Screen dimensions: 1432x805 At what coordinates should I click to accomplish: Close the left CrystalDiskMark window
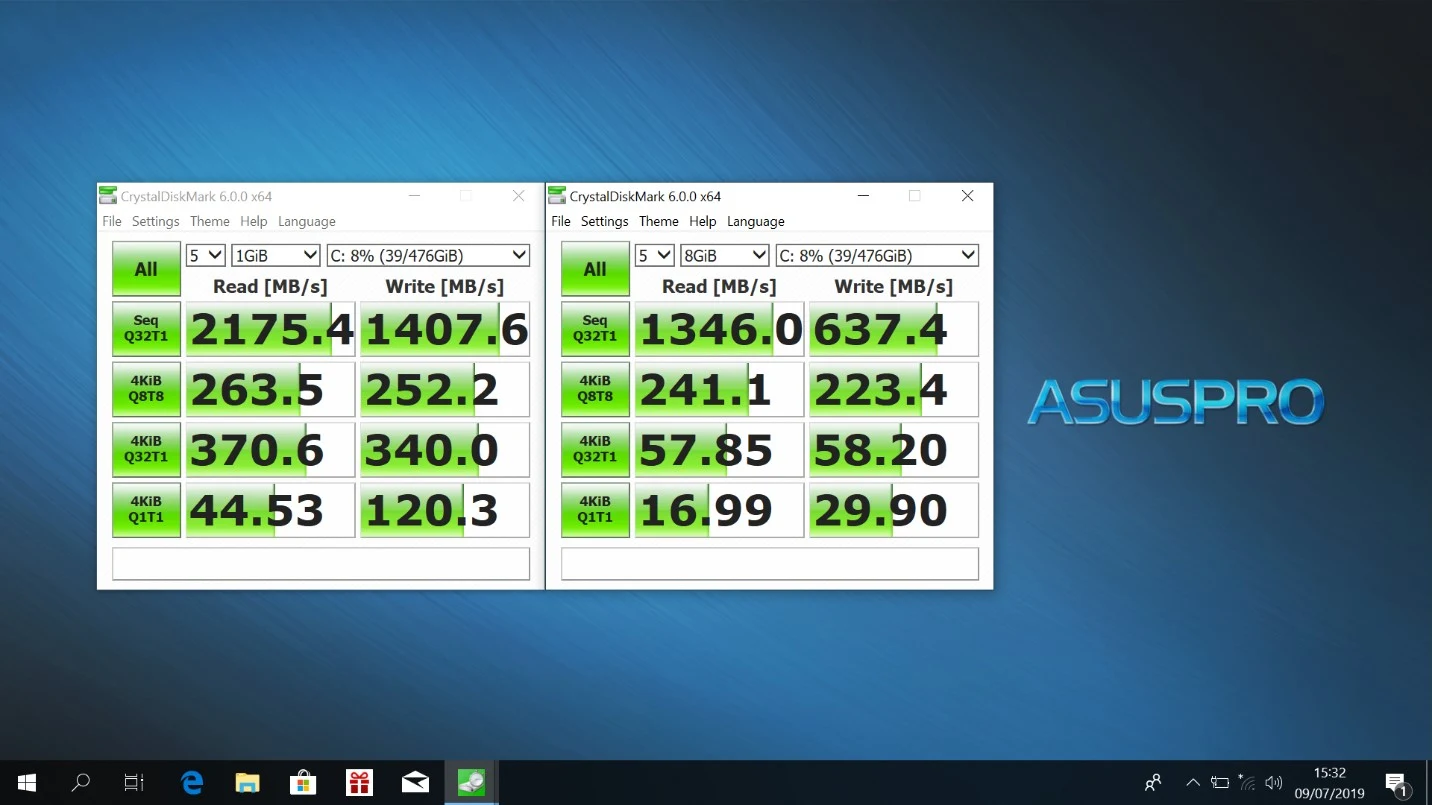(518, 196)
